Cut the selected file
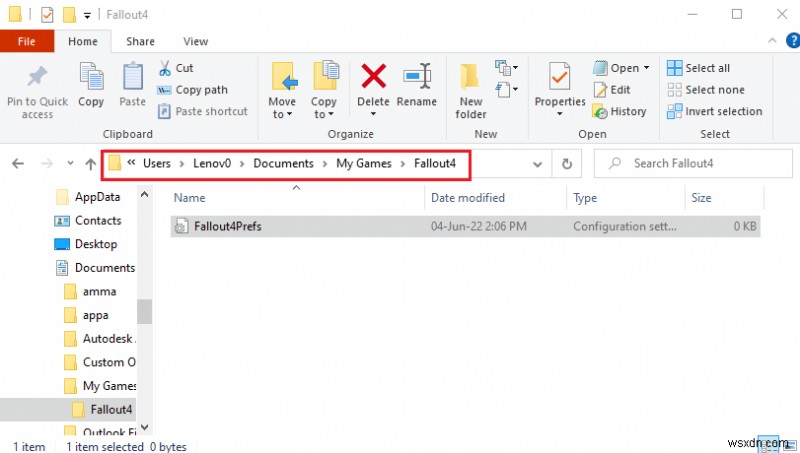 (x=176, y=68)
